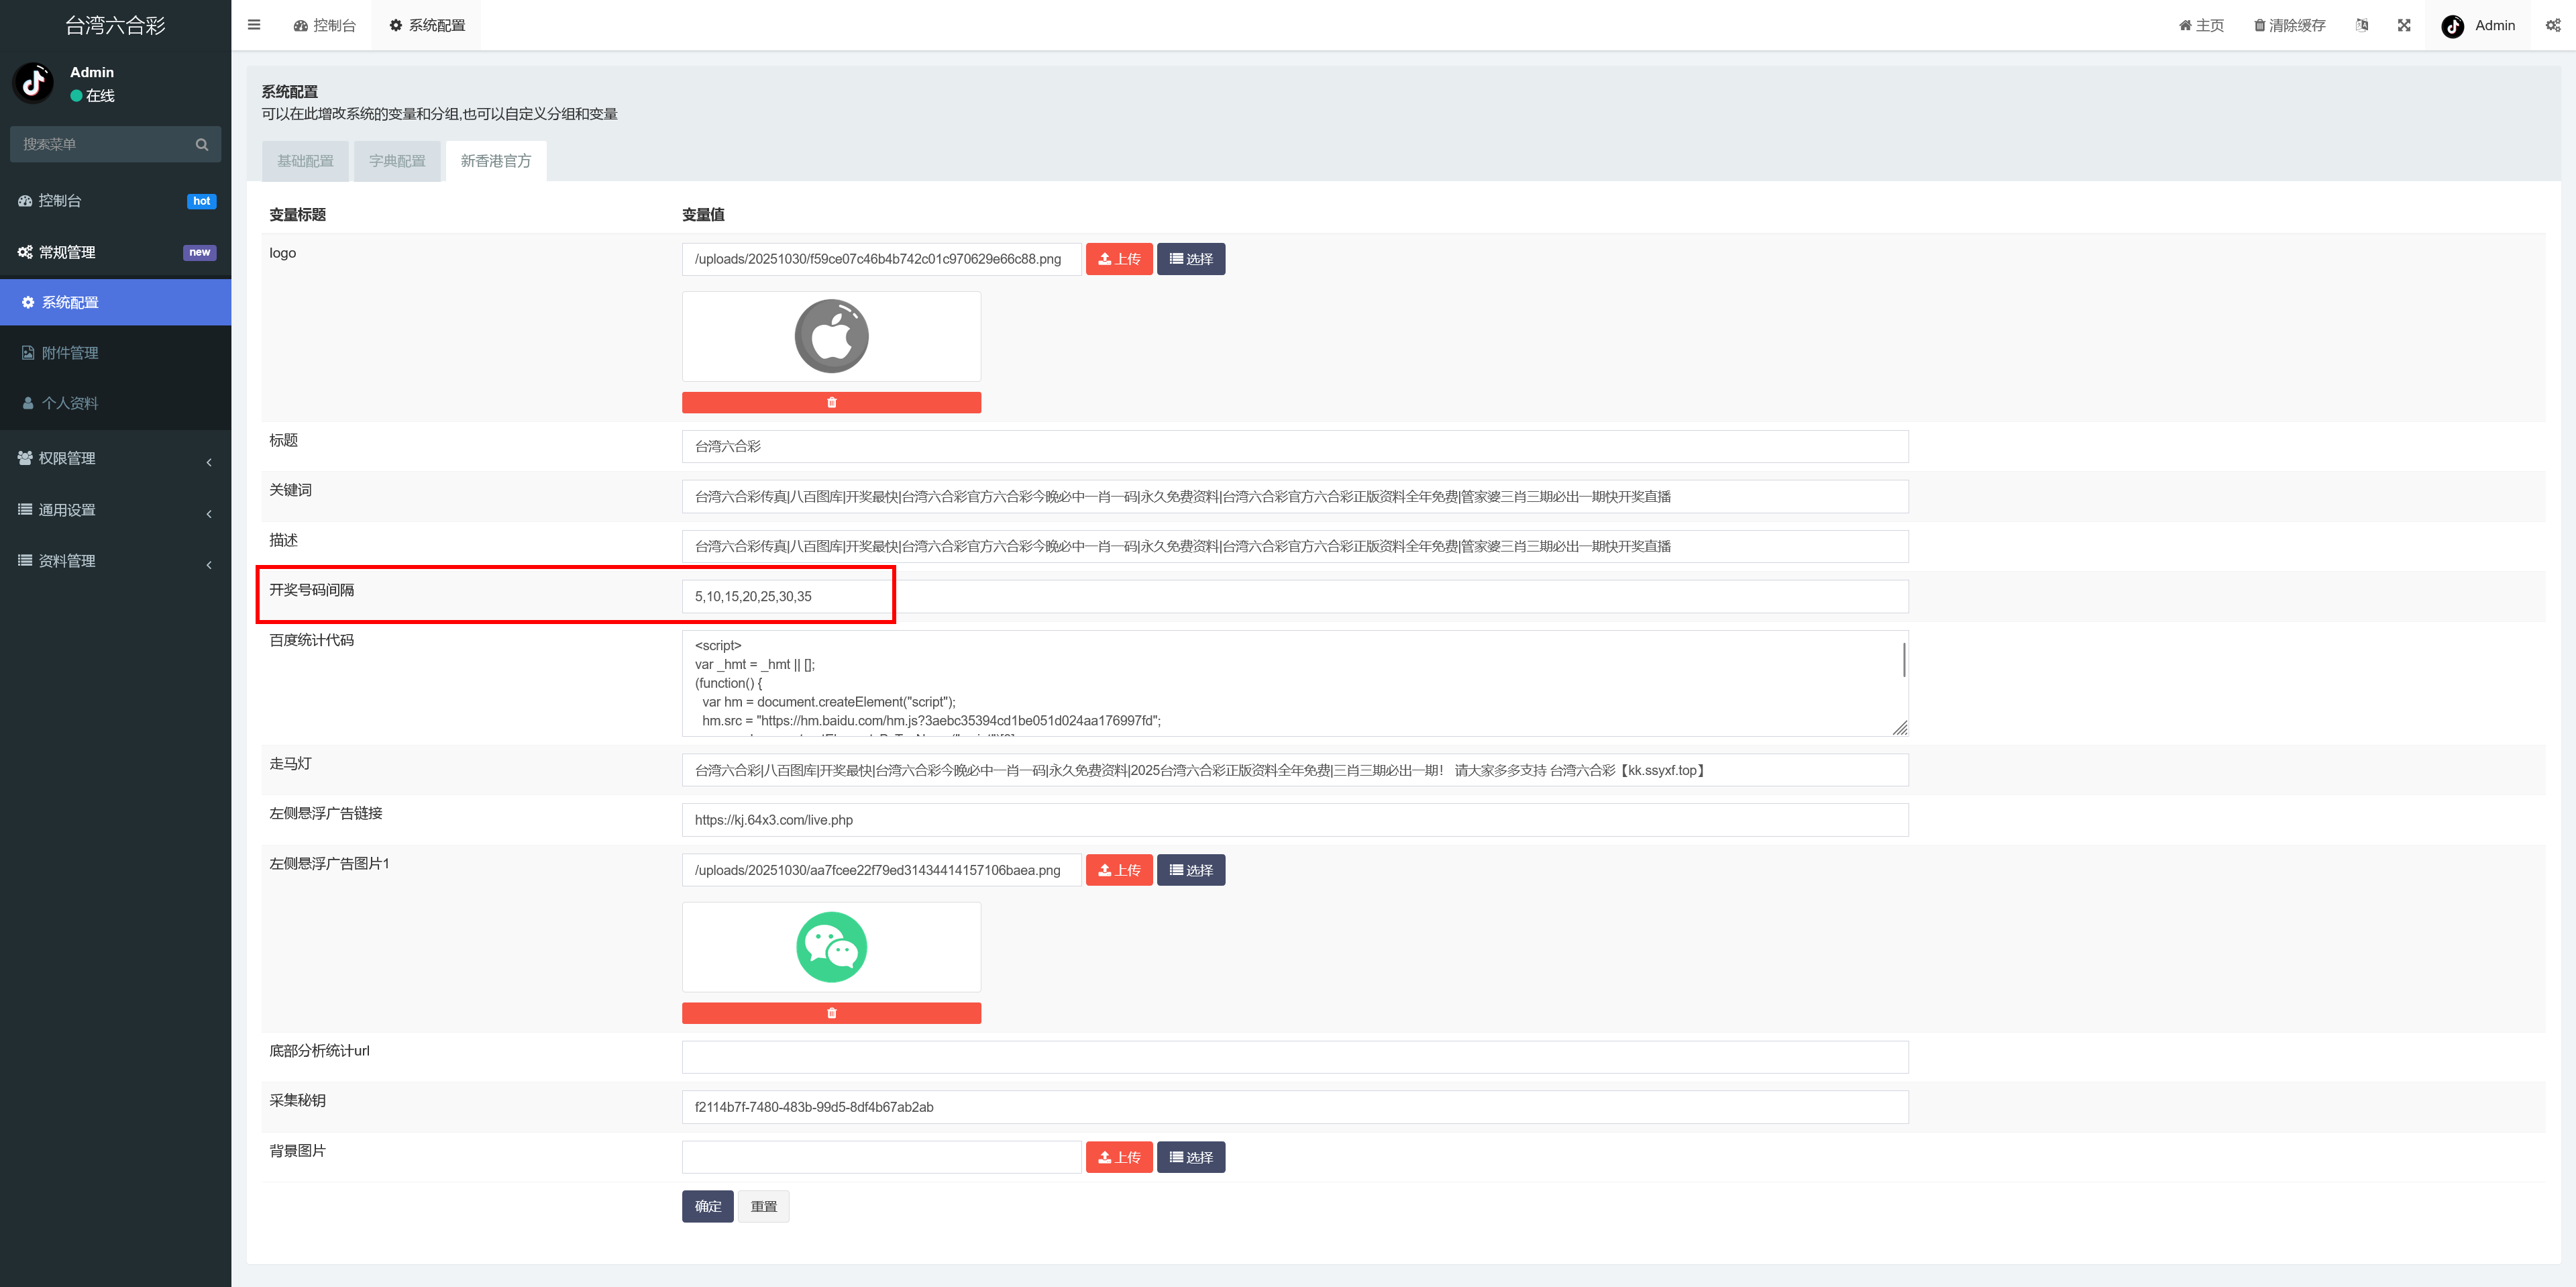Focus the 描述 input field
Image resolution: width=2576 pixels, height=1287 pixels.
click(1295, 546)
